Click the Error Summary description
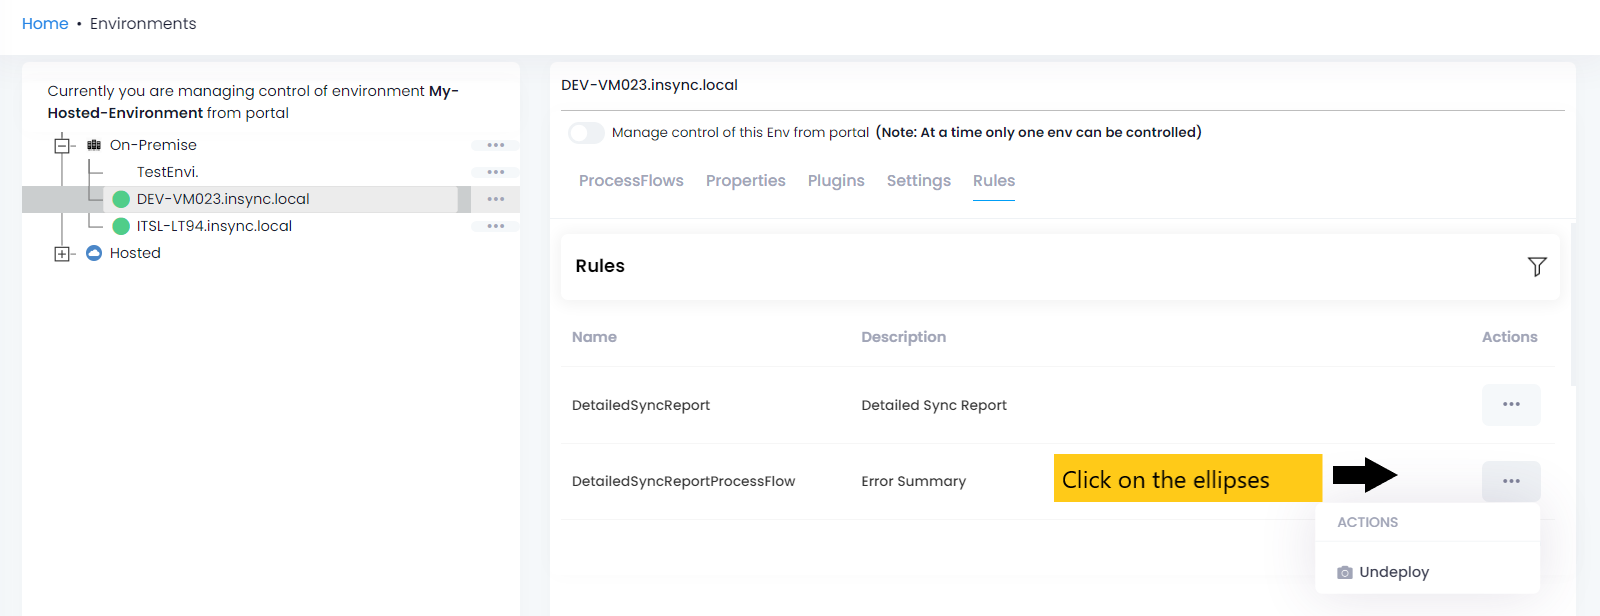 pyautogui.click(x=913, y=481)
